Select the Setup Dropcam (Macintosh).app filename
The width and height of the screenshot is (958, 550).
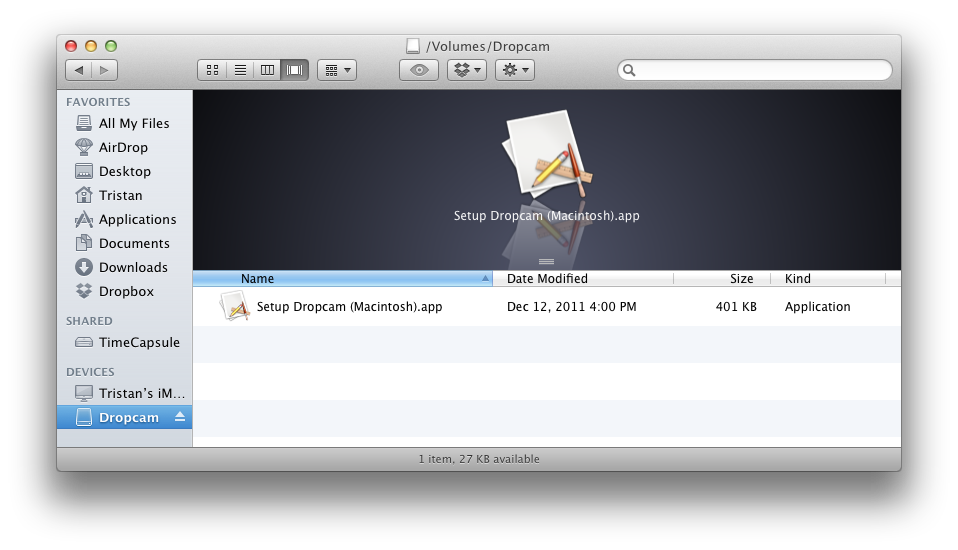pos(349,307)
